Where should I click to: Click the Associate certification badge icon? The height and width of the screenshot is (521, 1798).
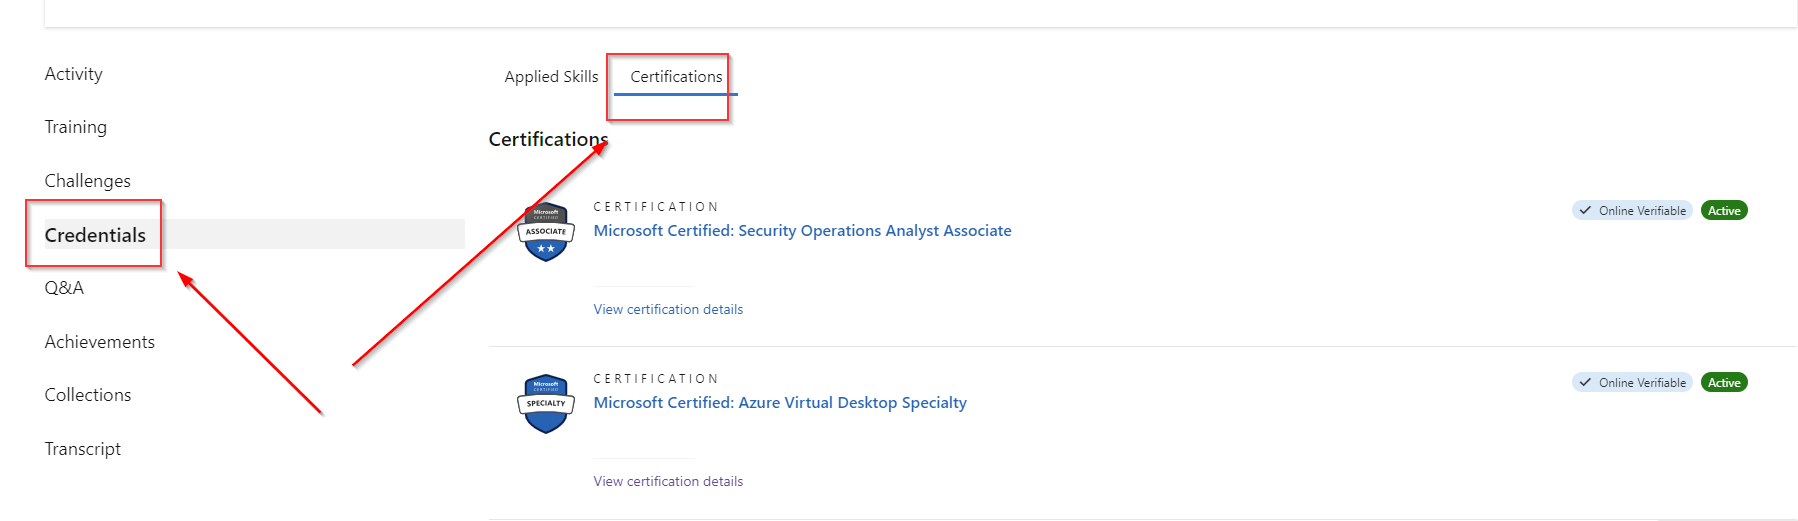546,232
